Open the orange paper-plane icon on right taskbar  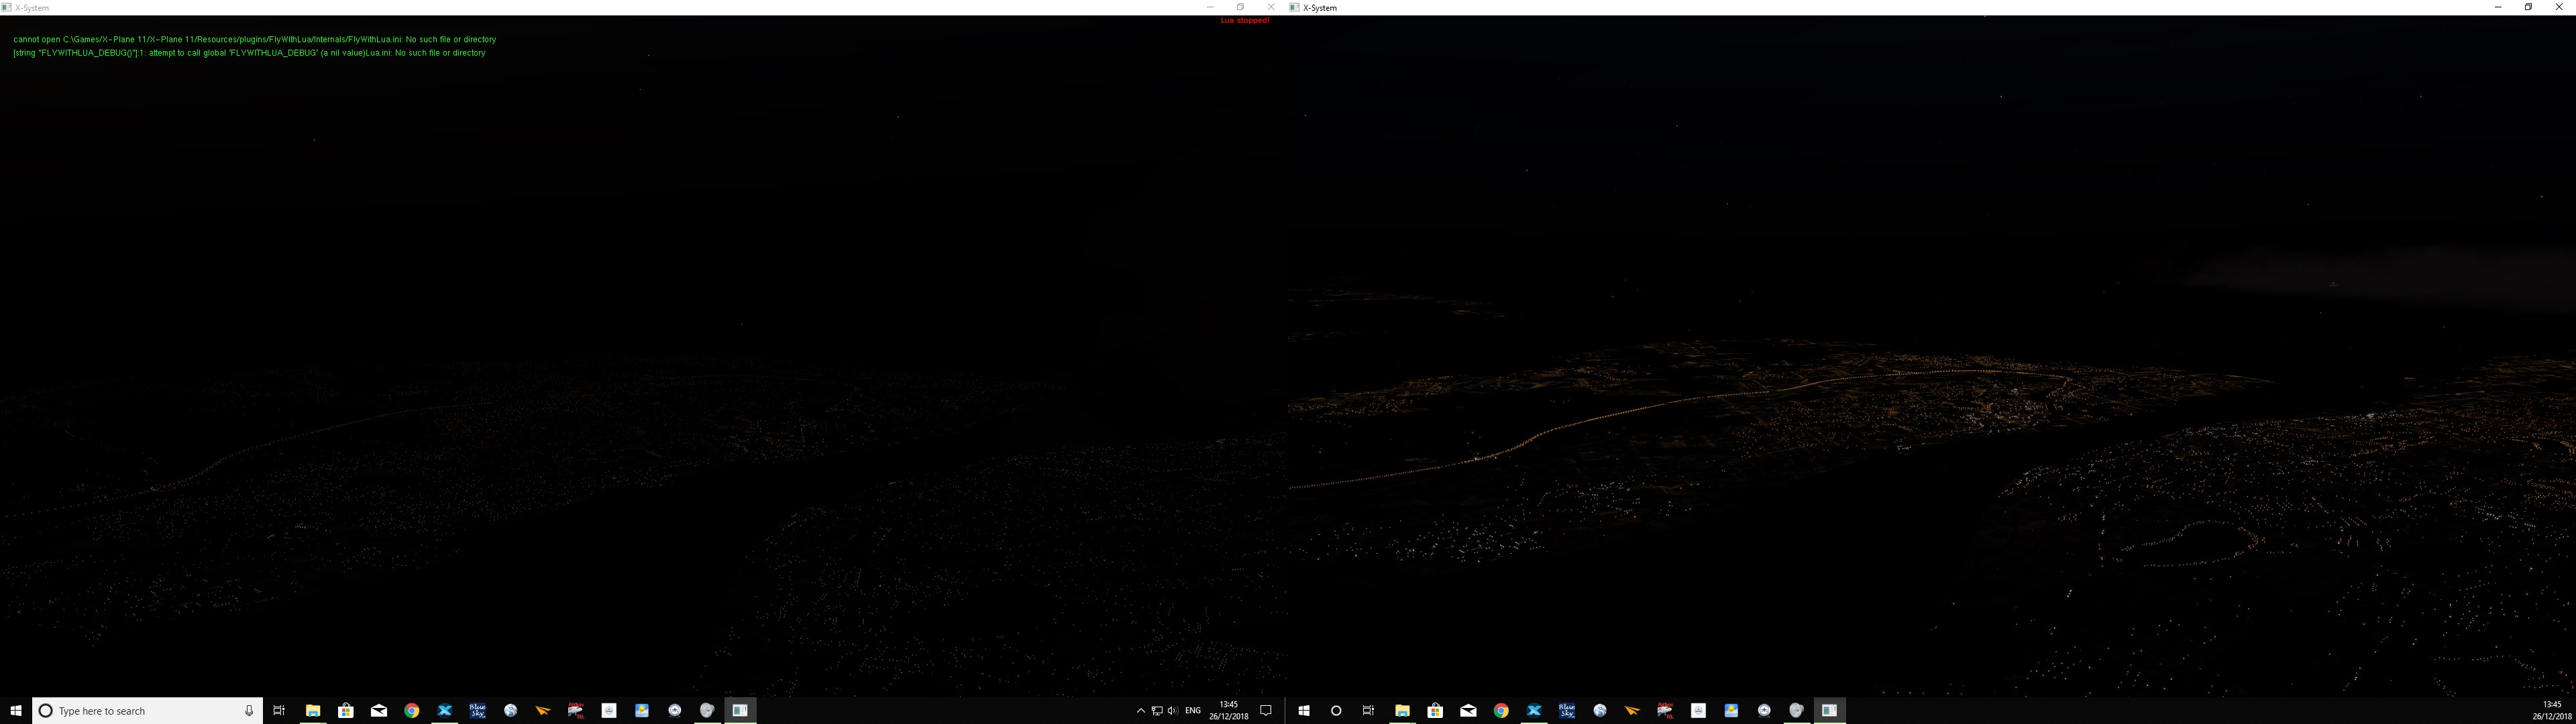(1632, 710)
